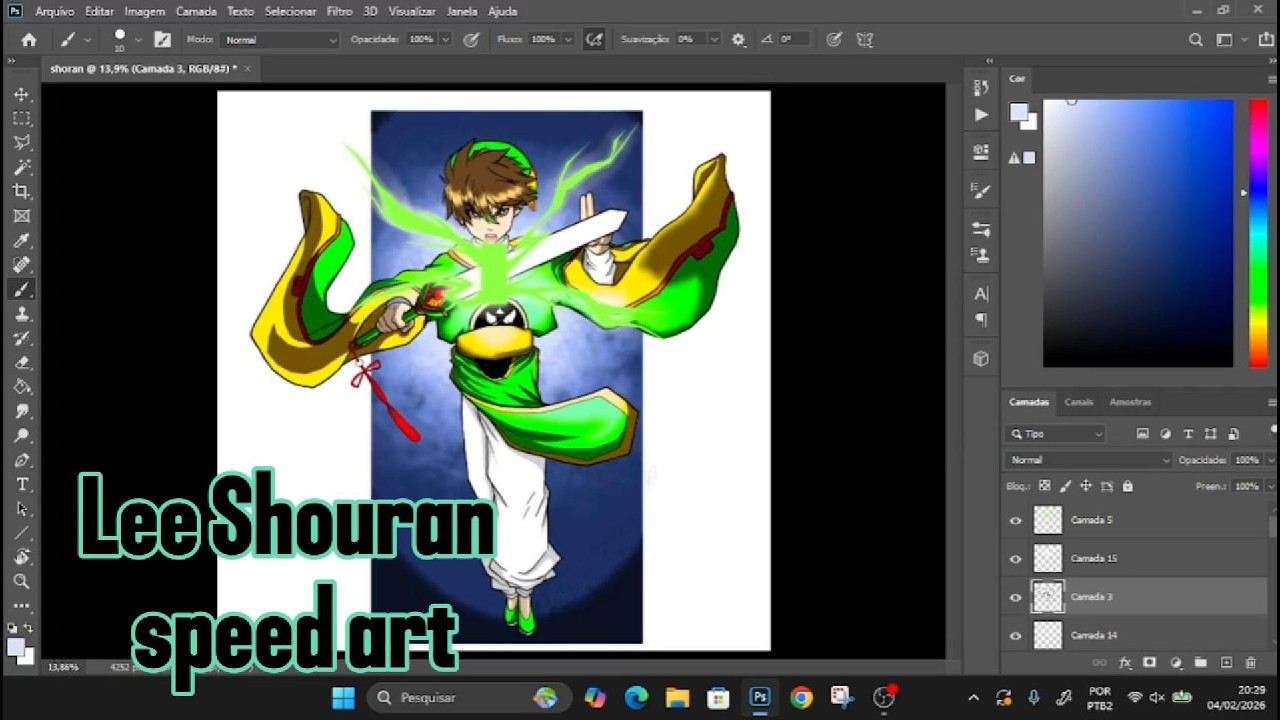Image resolution: width=1280 pixels, height=720 pixels.
Task: Hide layer Camada 15
Action: pos(1016,558)
